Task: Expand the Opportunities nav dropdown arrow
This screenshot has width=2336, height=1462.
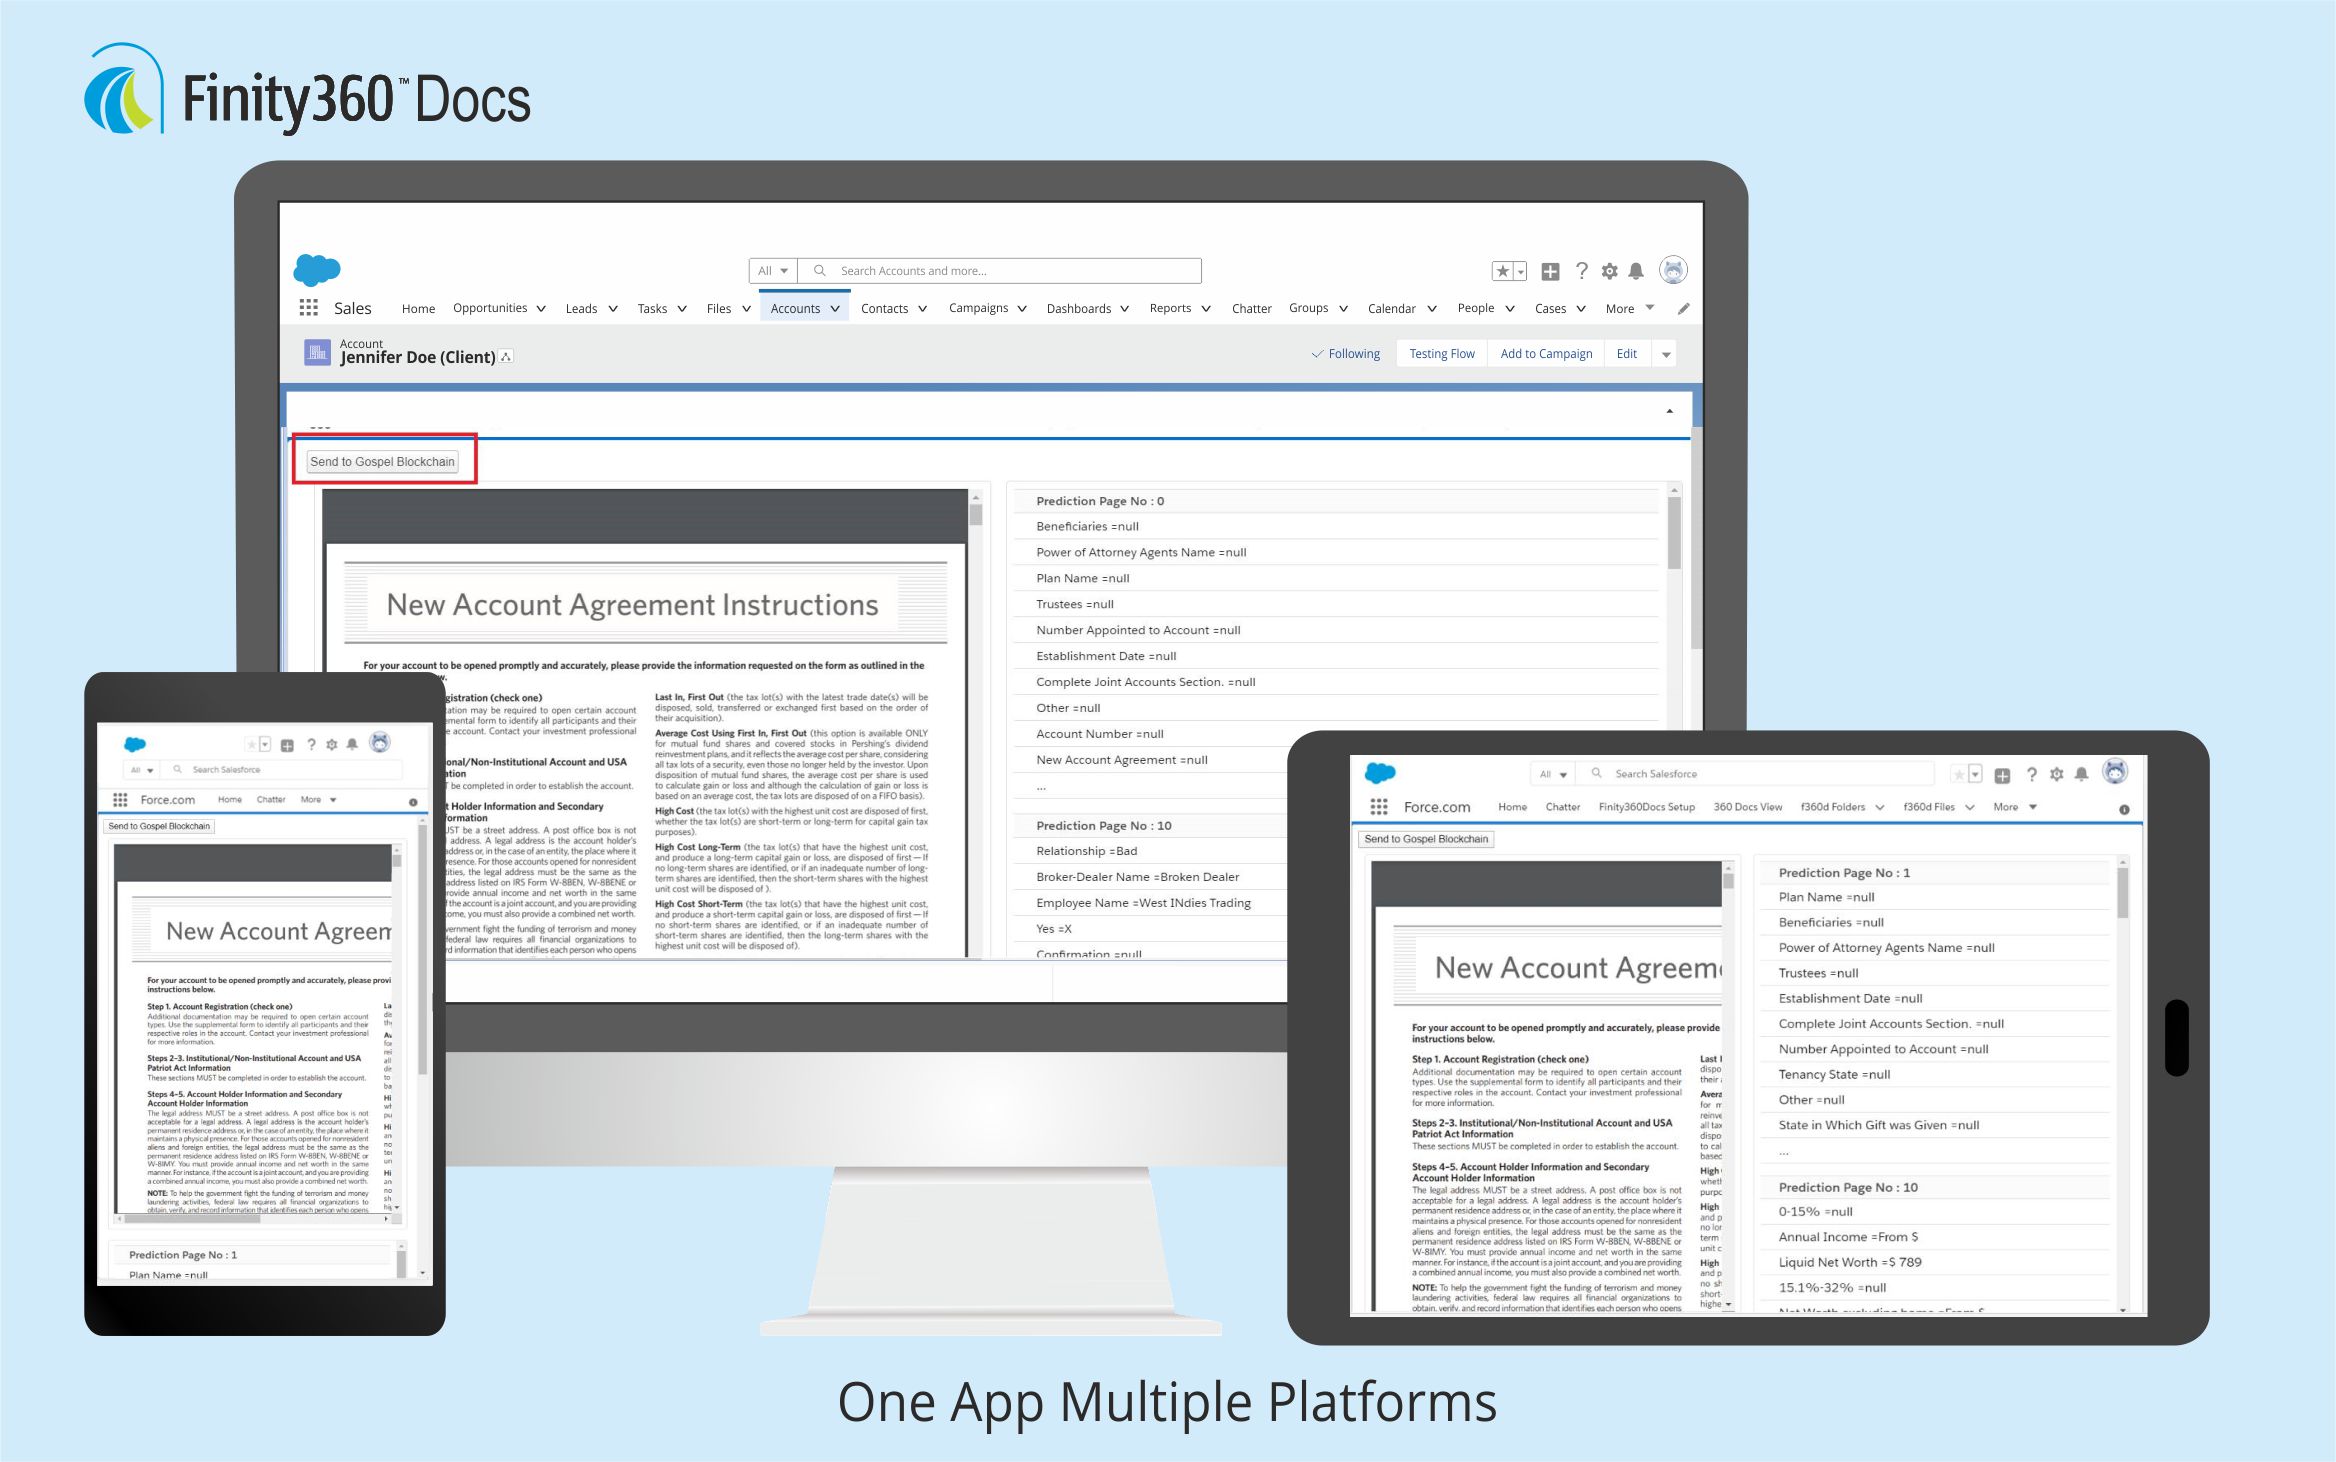Action: (x=541, y=309)
